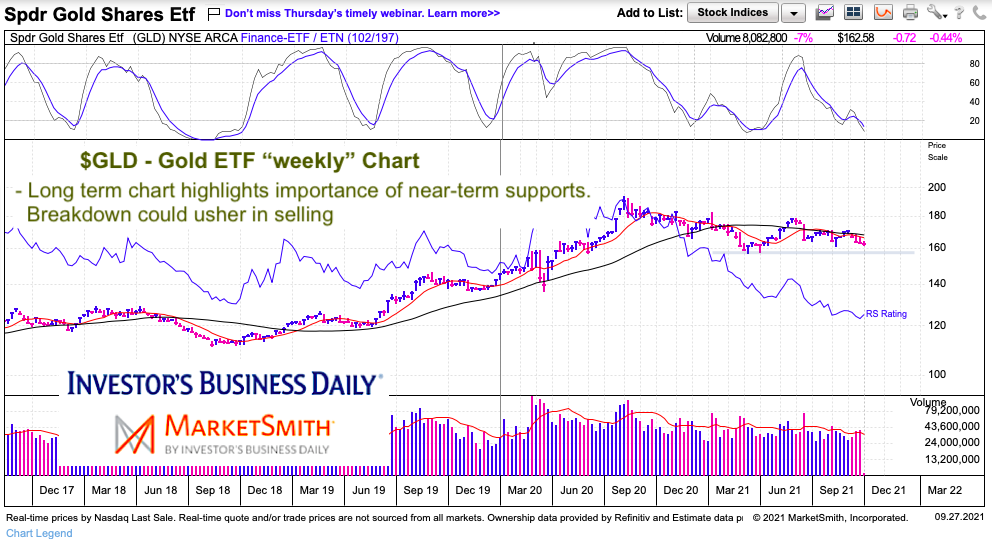Image resolution: width=992 pixels, height=539 pixels.
Task: Click the 09.27.2021 date stamp
Action: tap(959, 517)
